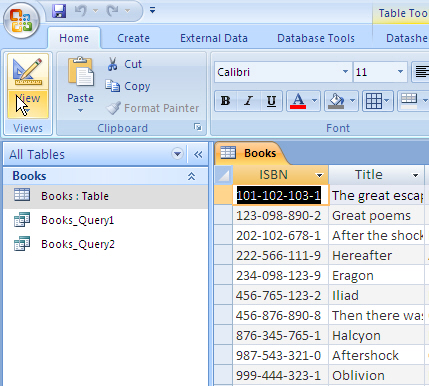
Task: Paste clipboard contents with the Paste icon
Action: click(x=80, y=72)
